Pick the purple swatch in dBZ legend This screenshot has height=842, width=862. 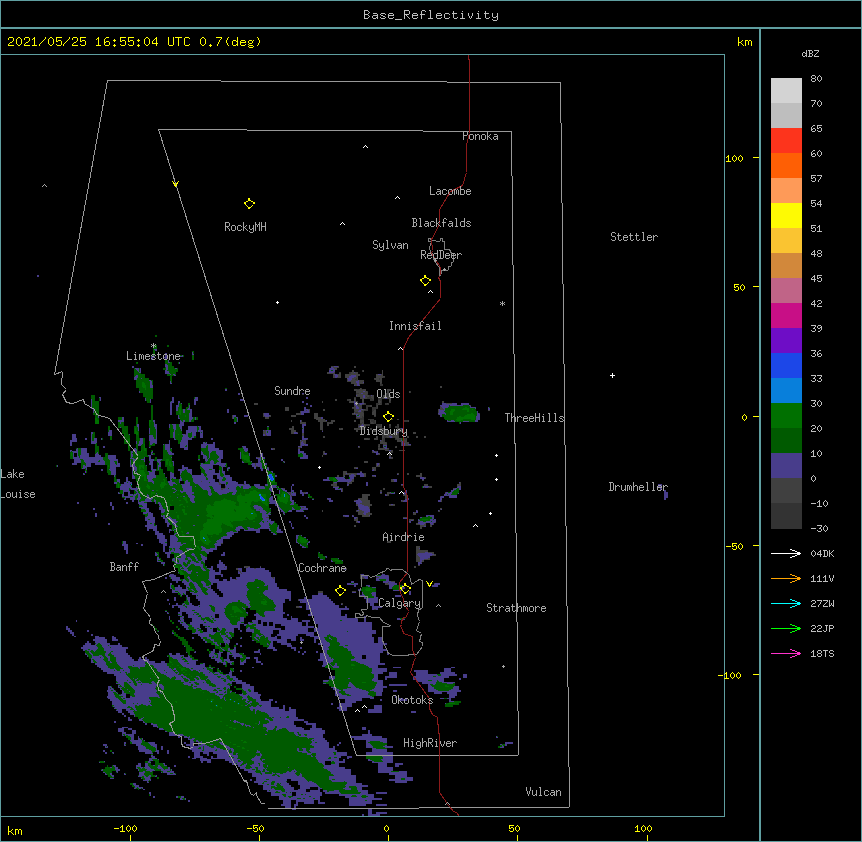786,341
